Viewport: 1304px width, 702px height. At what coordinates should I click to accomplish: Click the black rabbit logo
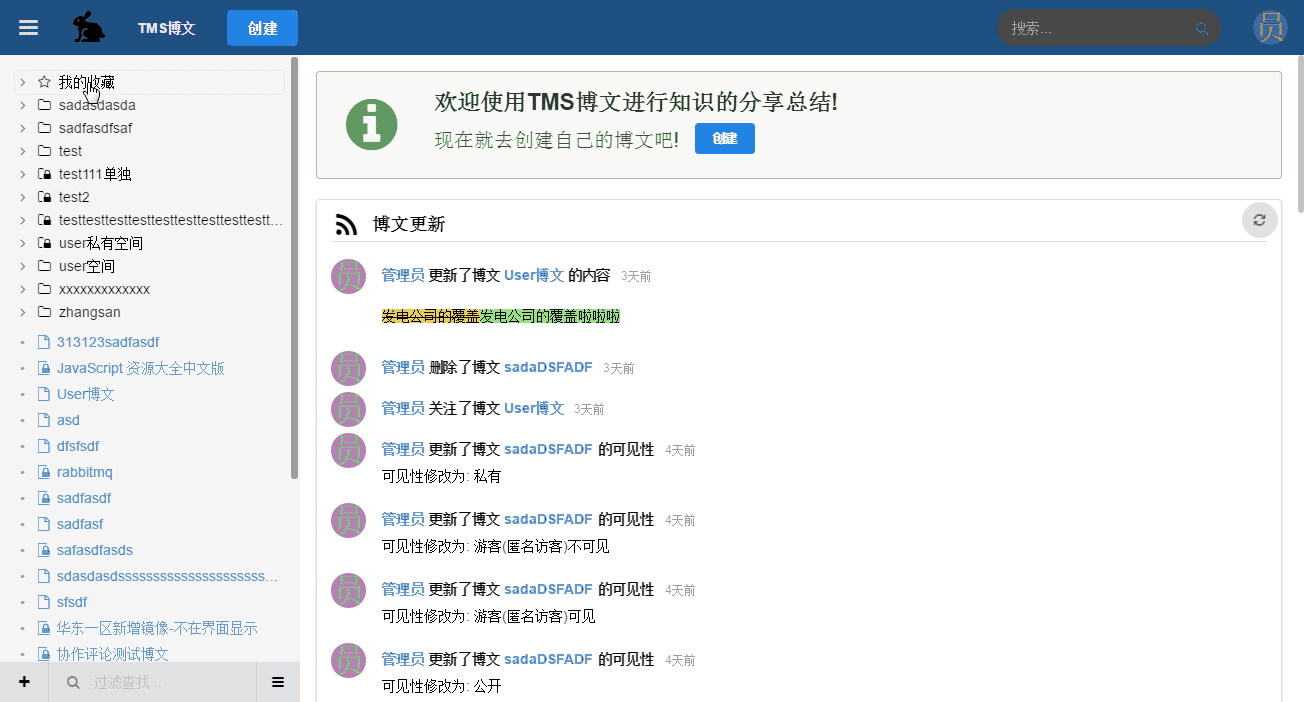click(x=89, y=28)
